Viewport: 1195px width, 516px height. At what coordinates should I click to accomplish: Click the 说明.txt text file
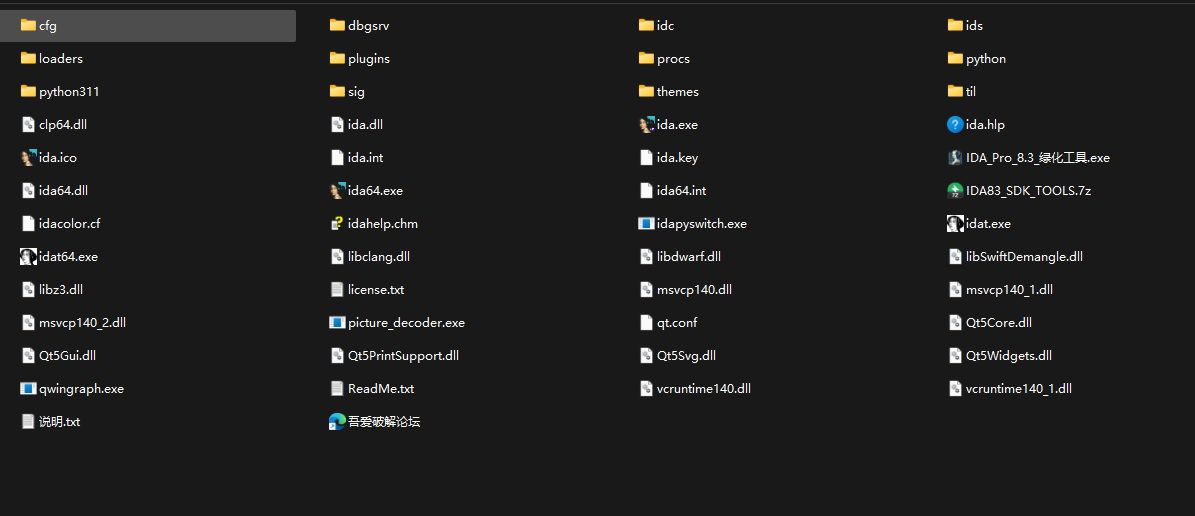[x=50, y=421]
